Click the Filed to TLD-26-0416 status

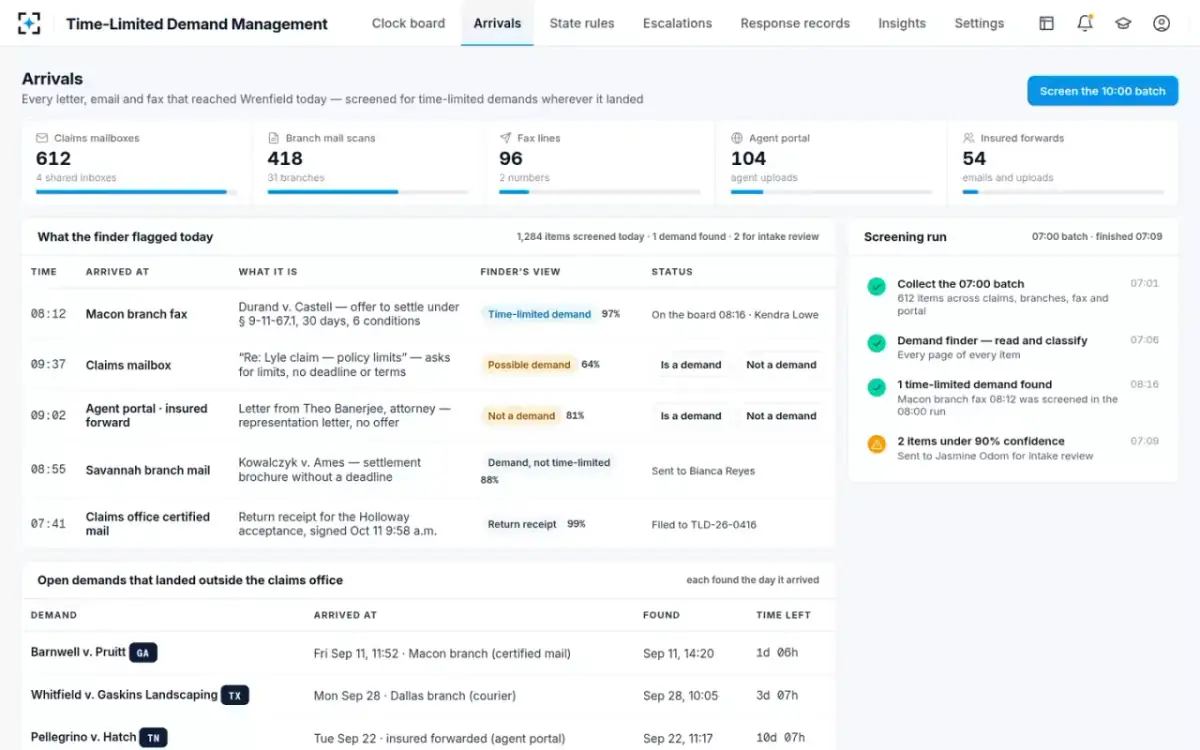click(x=704, y=524)
